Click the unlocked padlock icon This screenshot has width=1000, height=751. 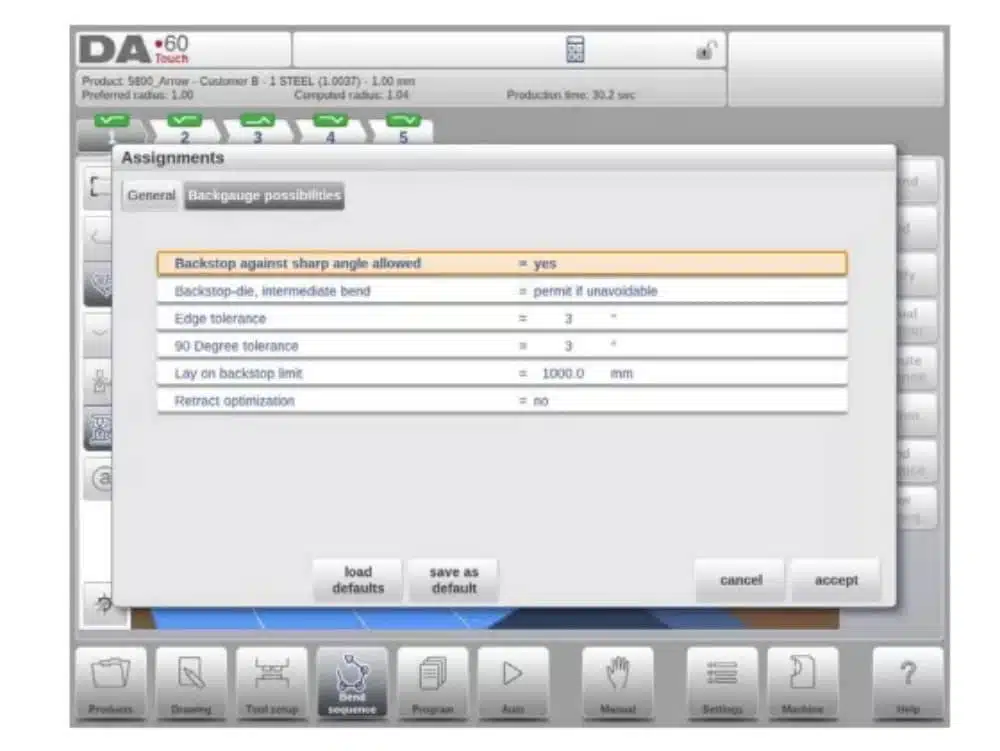(x=706, y=50)
